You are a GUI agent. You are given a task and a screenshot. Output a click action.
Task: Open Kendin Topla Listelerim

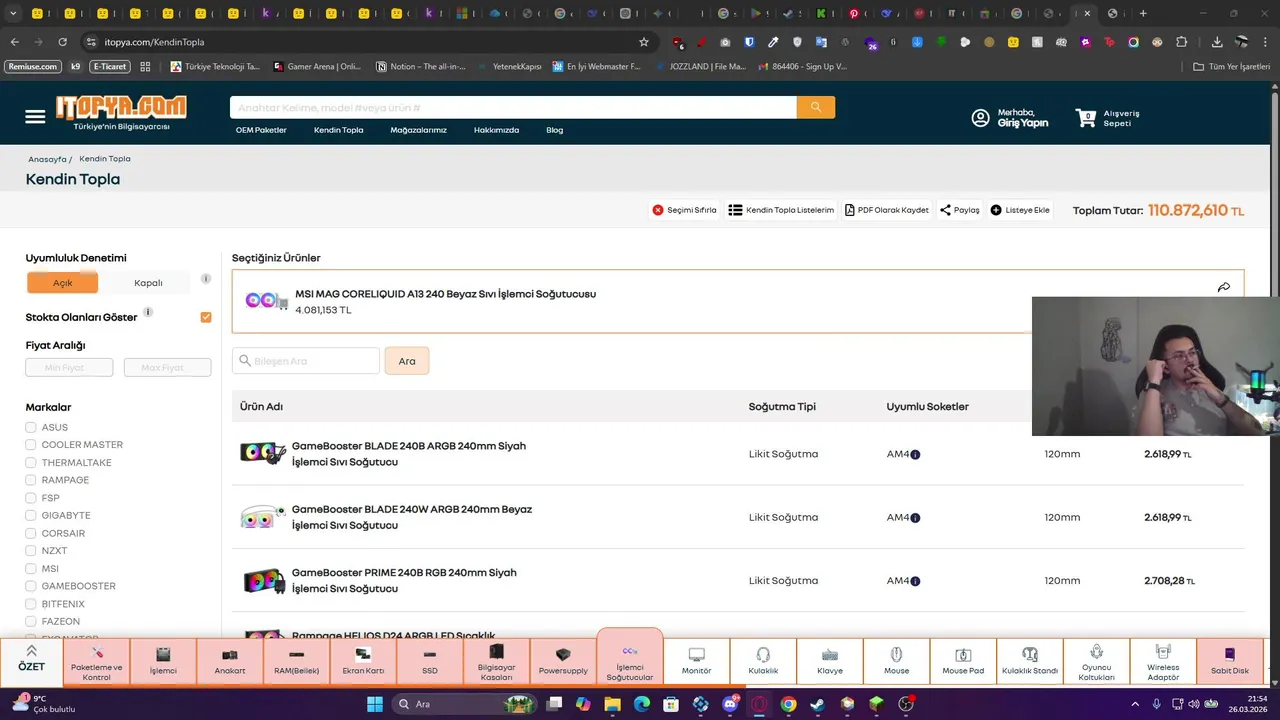coord(781,210)
